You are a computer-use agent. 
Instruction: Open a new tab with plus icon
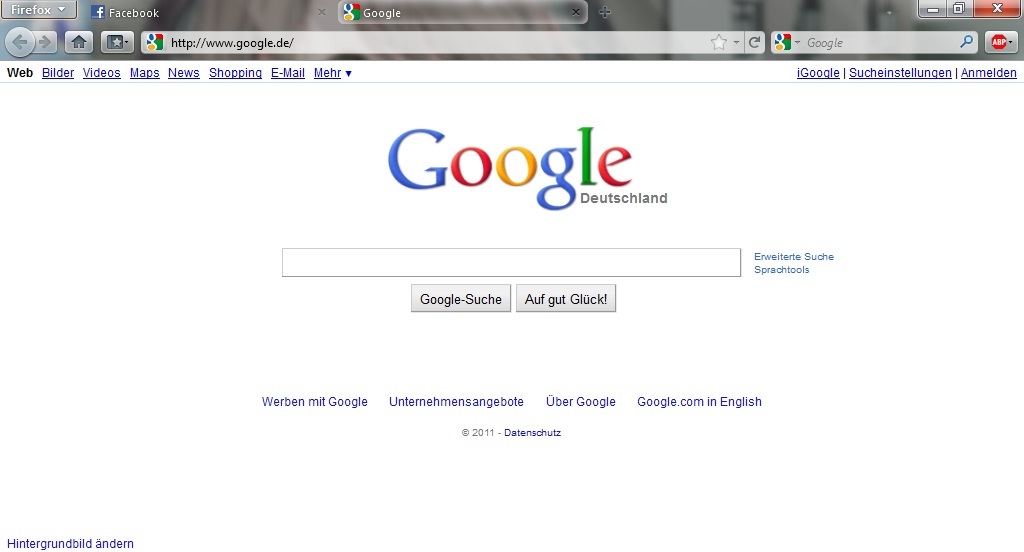(605, 12)
